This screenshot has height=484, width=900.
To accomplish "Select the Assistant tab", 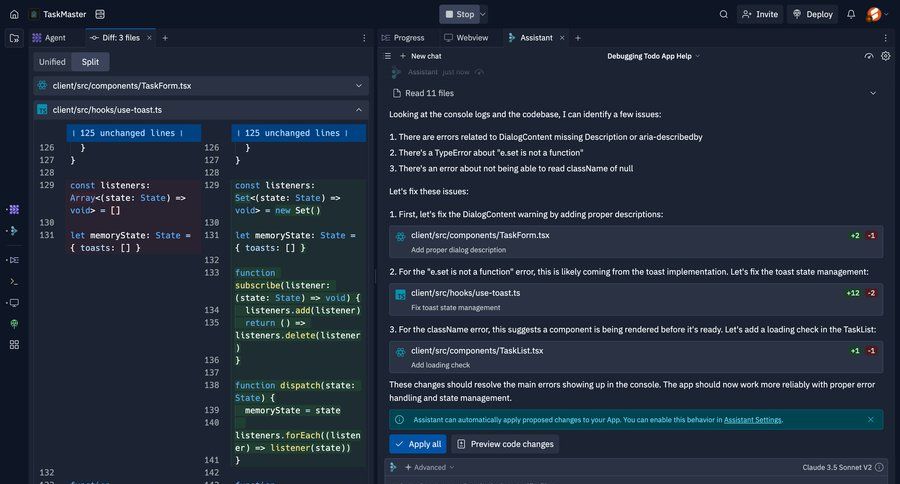I will point(530,38).
